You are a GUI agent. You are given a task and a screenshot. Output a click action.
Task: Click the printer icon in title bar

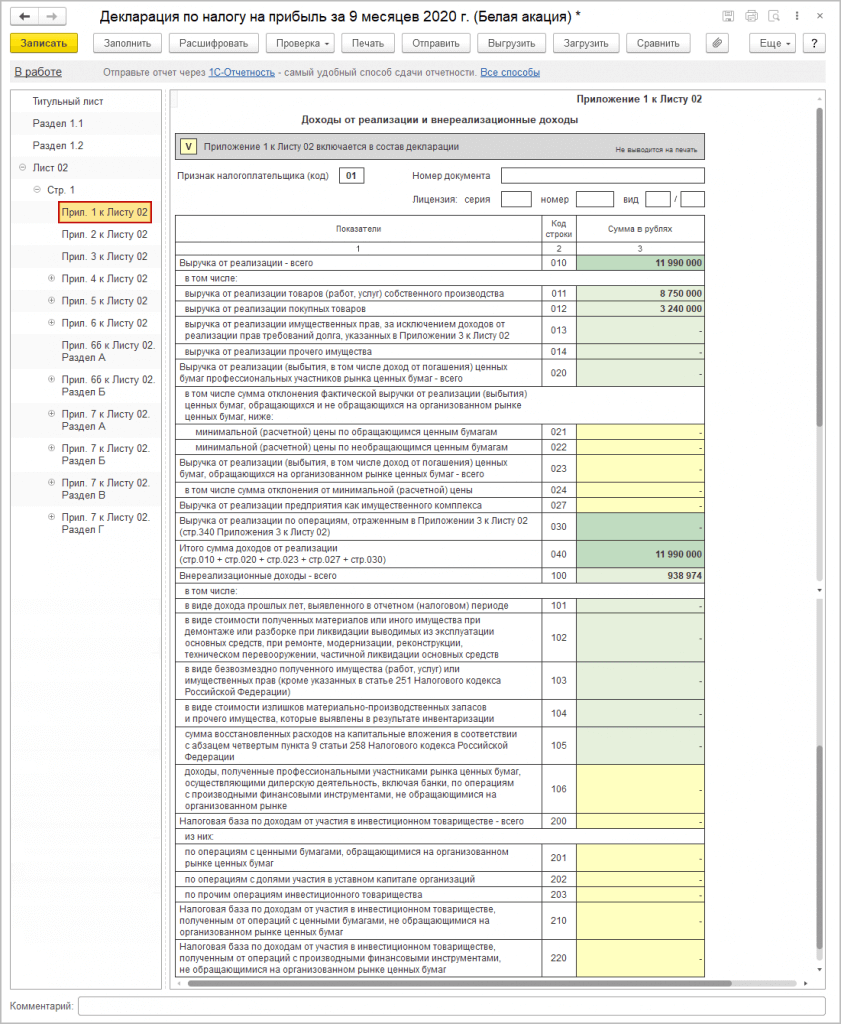coord(751,18)
